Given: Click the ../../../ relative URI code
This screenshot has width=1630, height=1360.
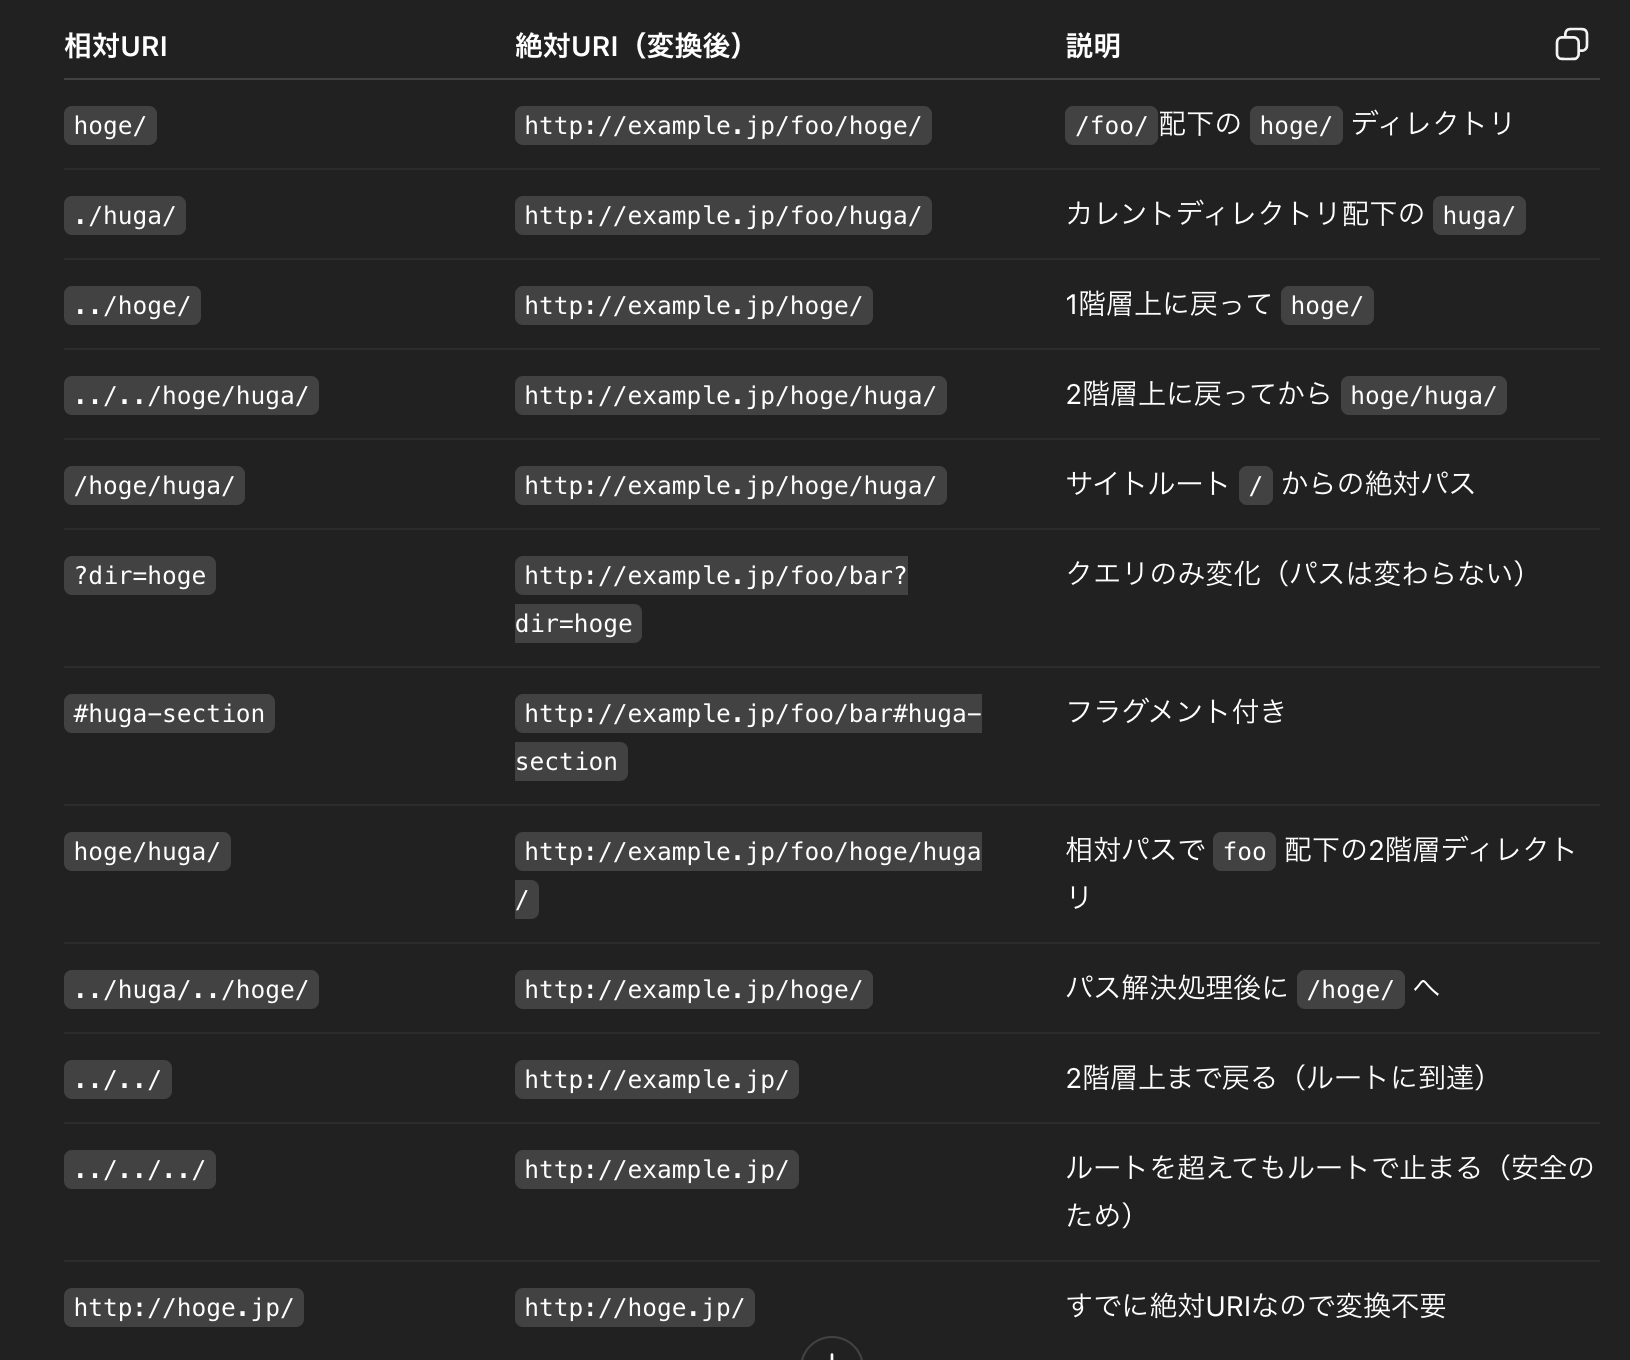Looking at the screenshot, I should coord(140,1170).
